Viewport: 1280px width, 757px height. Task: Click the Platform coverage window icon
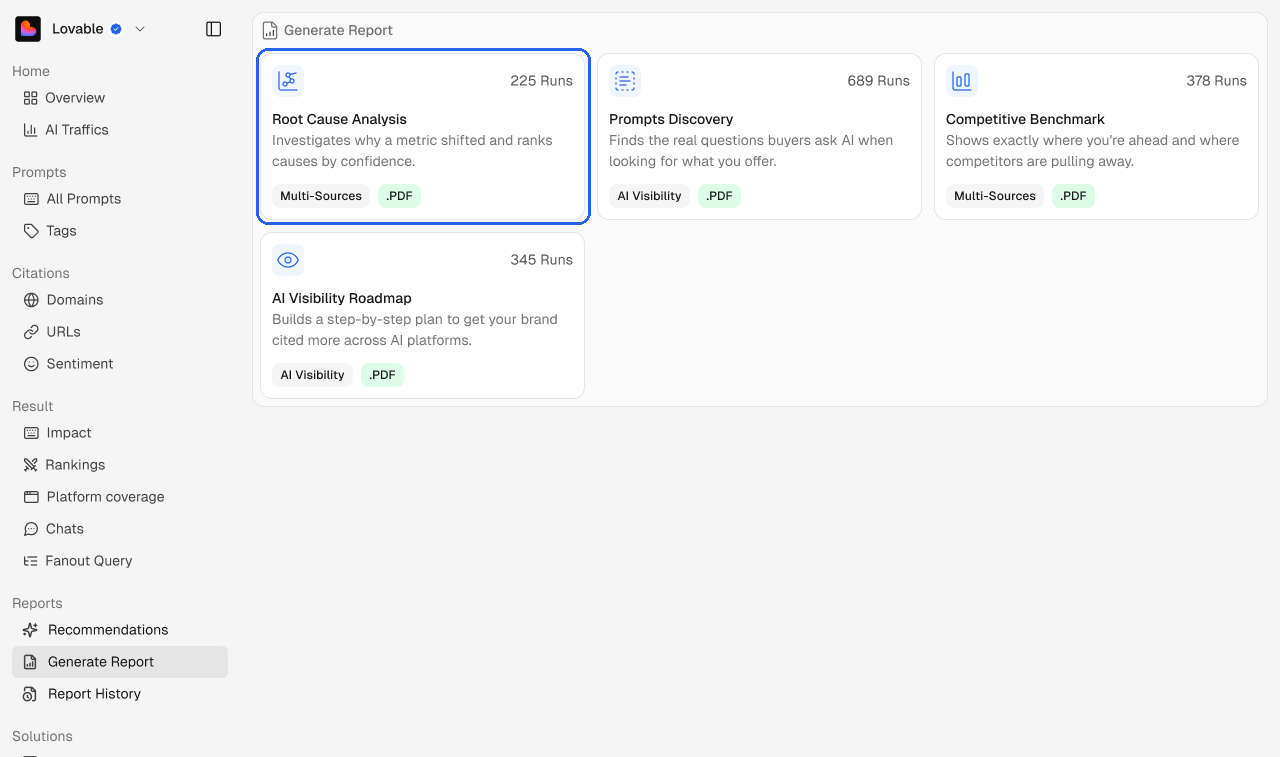(31, 497)
